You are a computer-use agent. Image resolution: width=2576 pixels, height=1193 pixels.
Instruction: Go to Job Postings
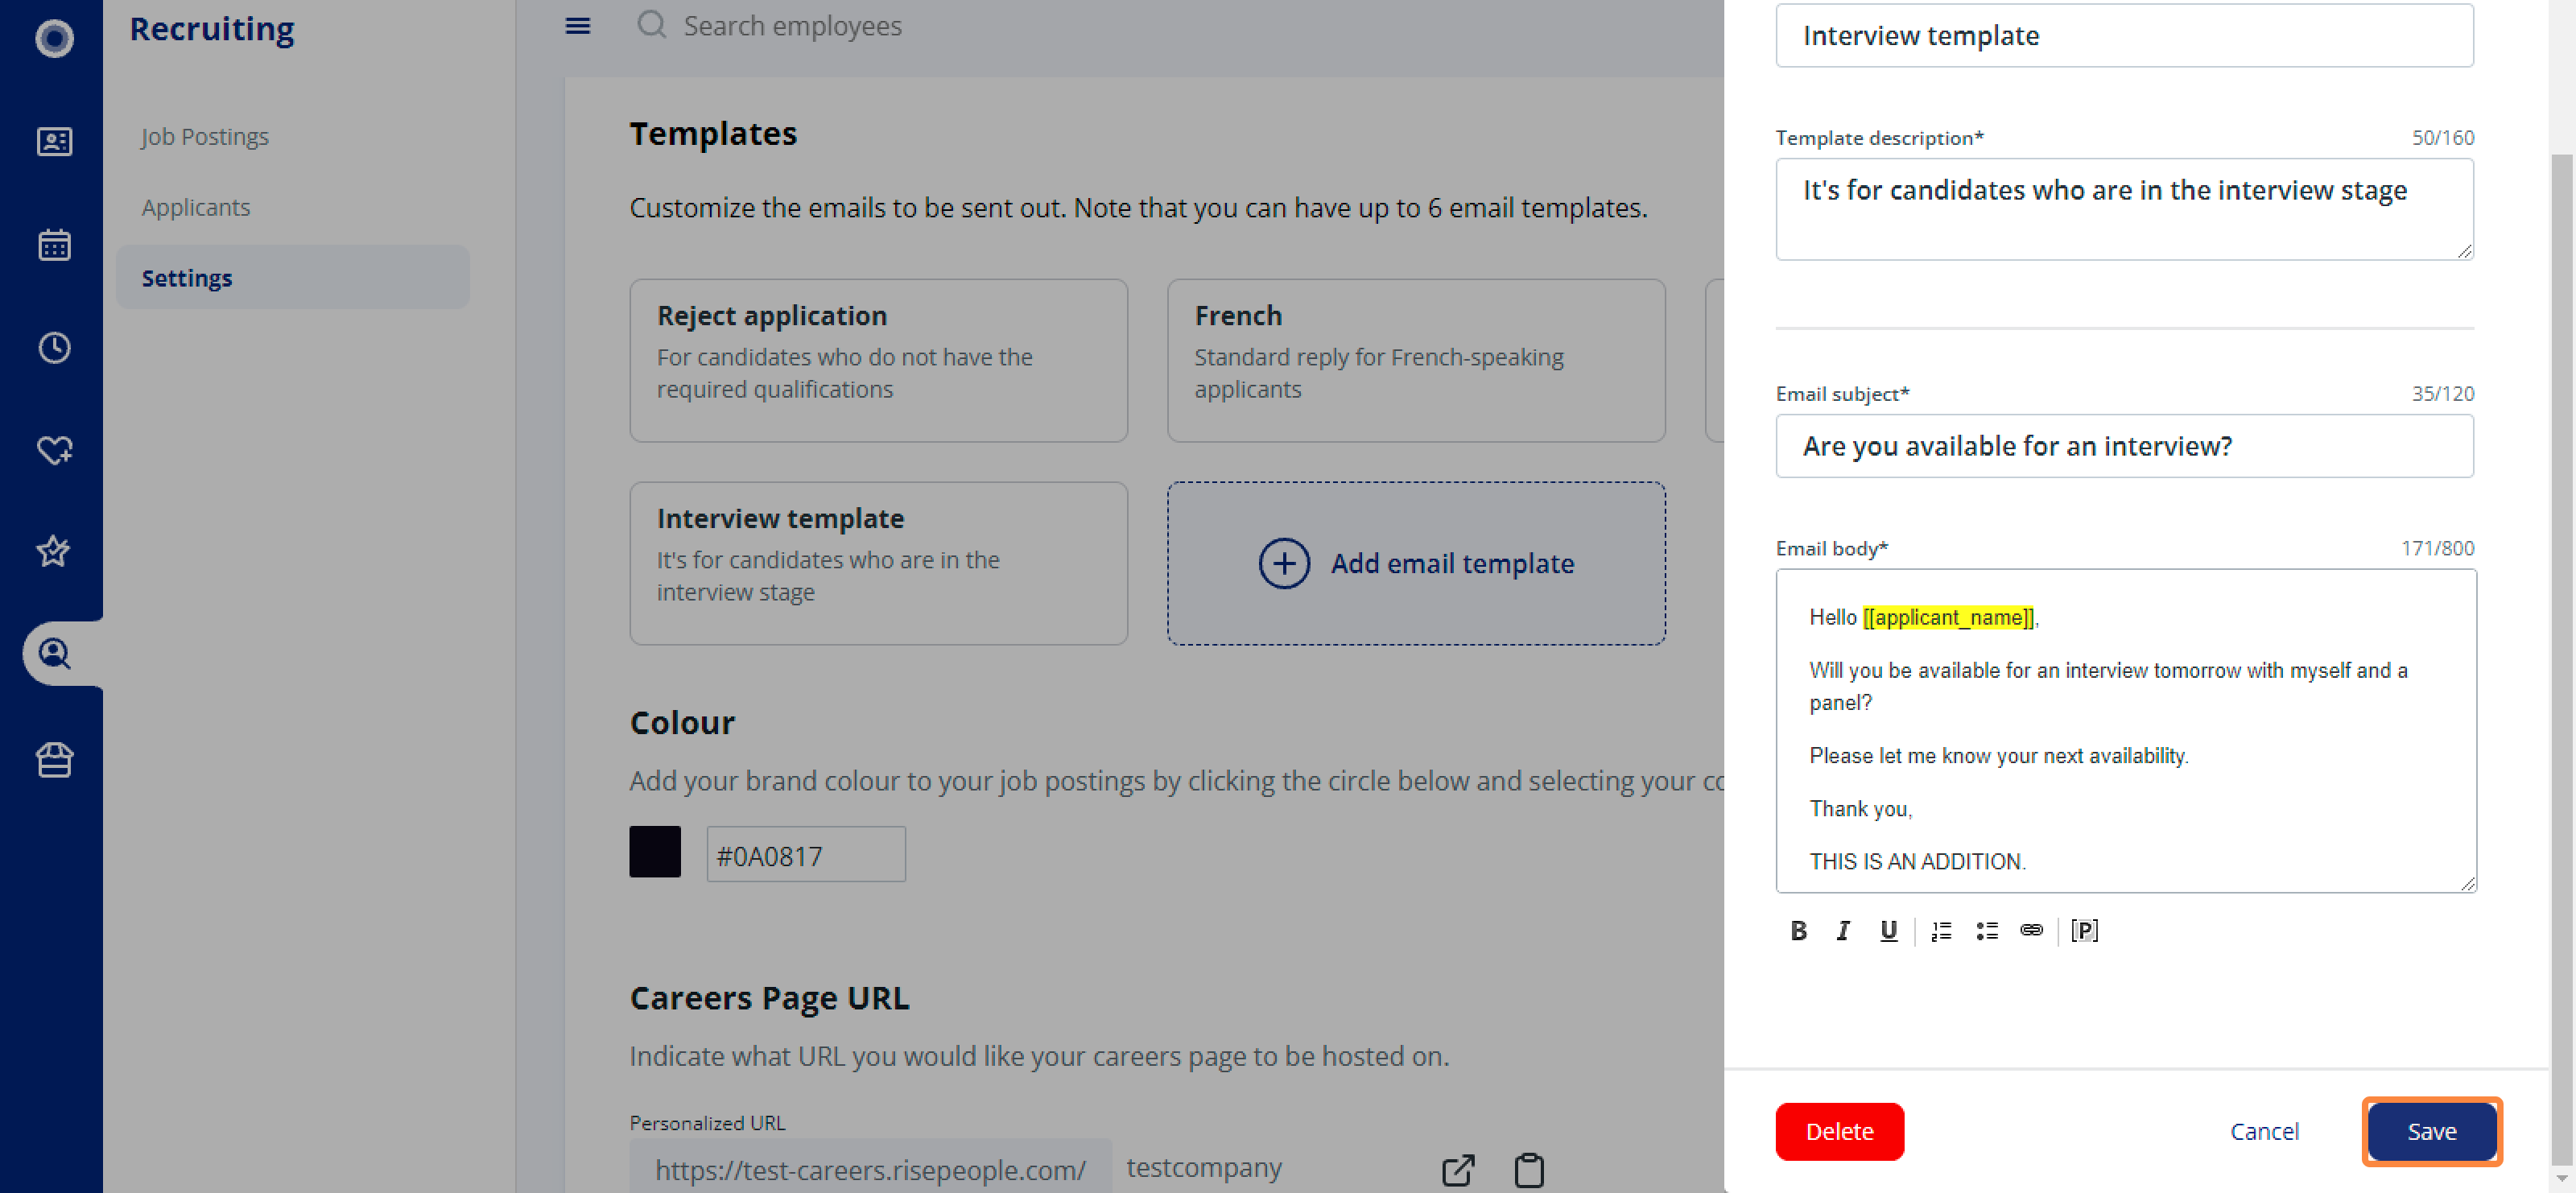click(x=205, y=136)
